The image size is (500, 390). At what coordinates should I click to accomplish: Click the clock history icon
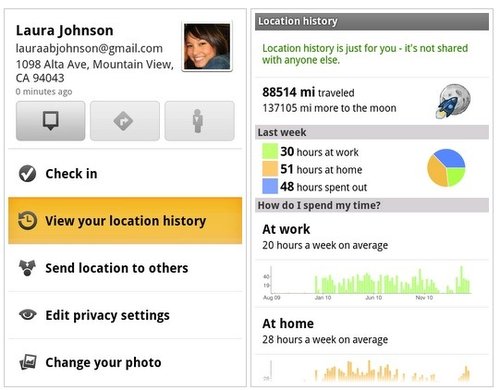(x=27, y=221)
